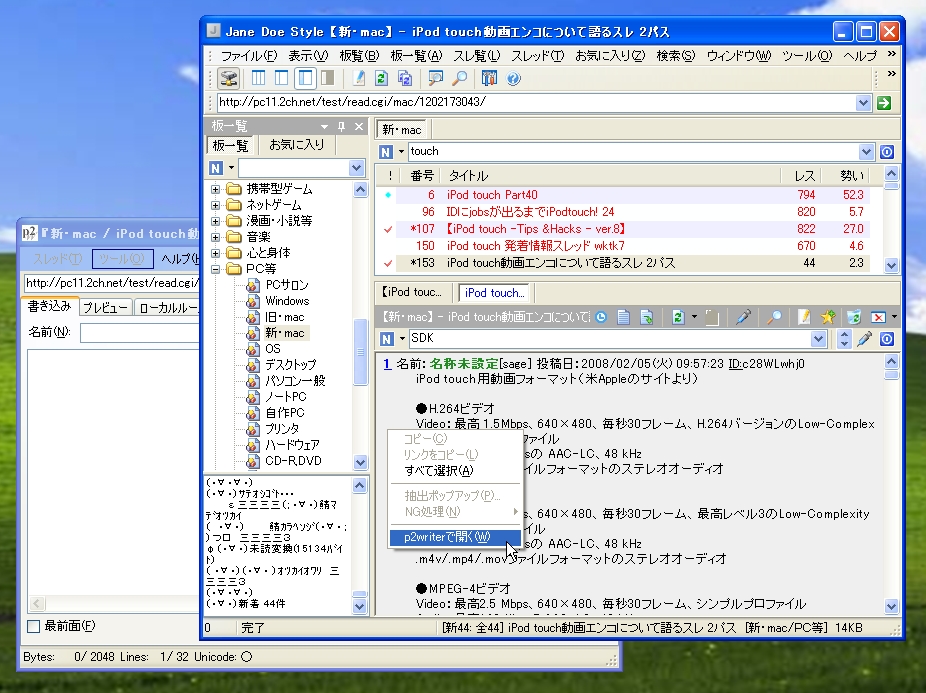The image size is (926, 693).
Task: Click the clock icon in thread toolbar
Action: tap(601, 317)
